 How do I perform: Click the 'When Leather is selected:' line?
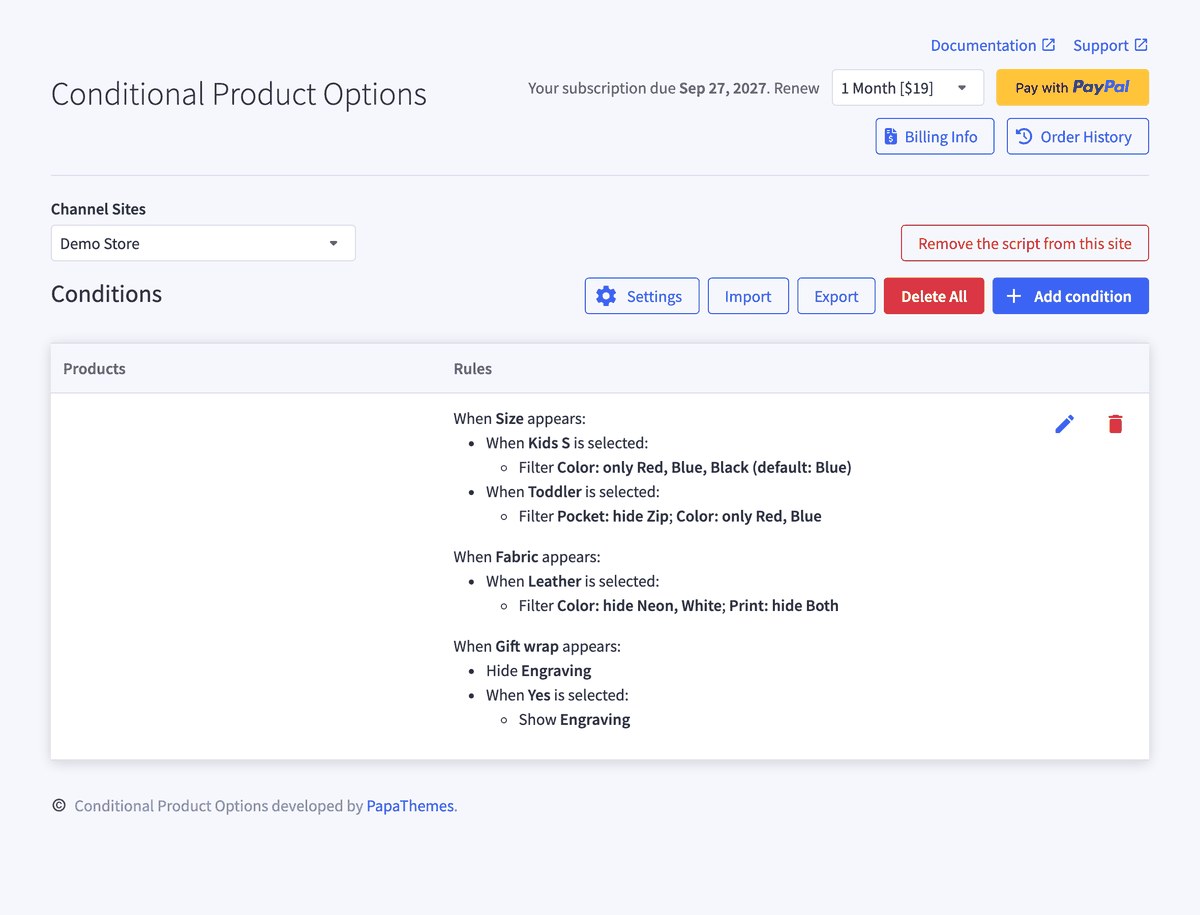pos(573,581)
